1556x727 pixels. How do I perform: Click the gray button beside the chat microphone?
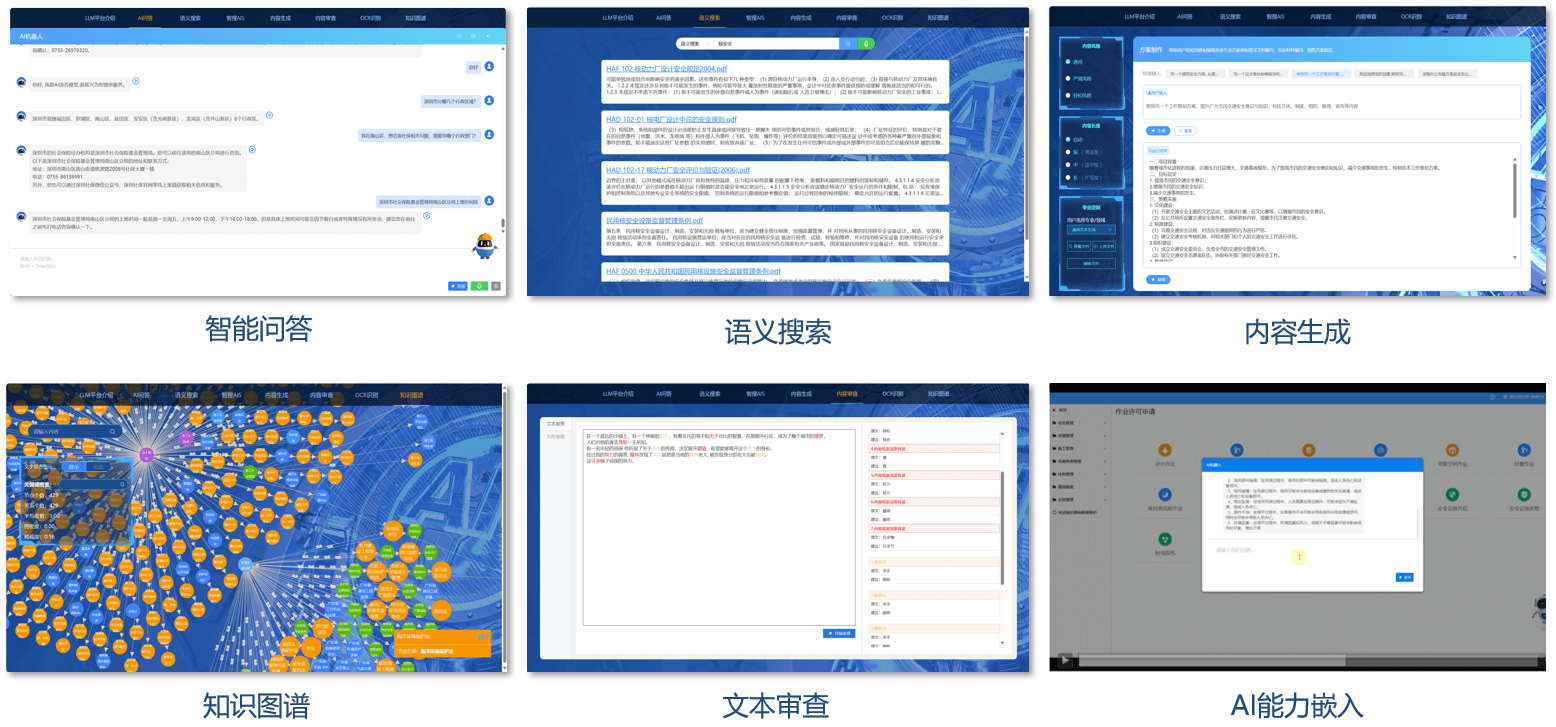coord(496,285)
